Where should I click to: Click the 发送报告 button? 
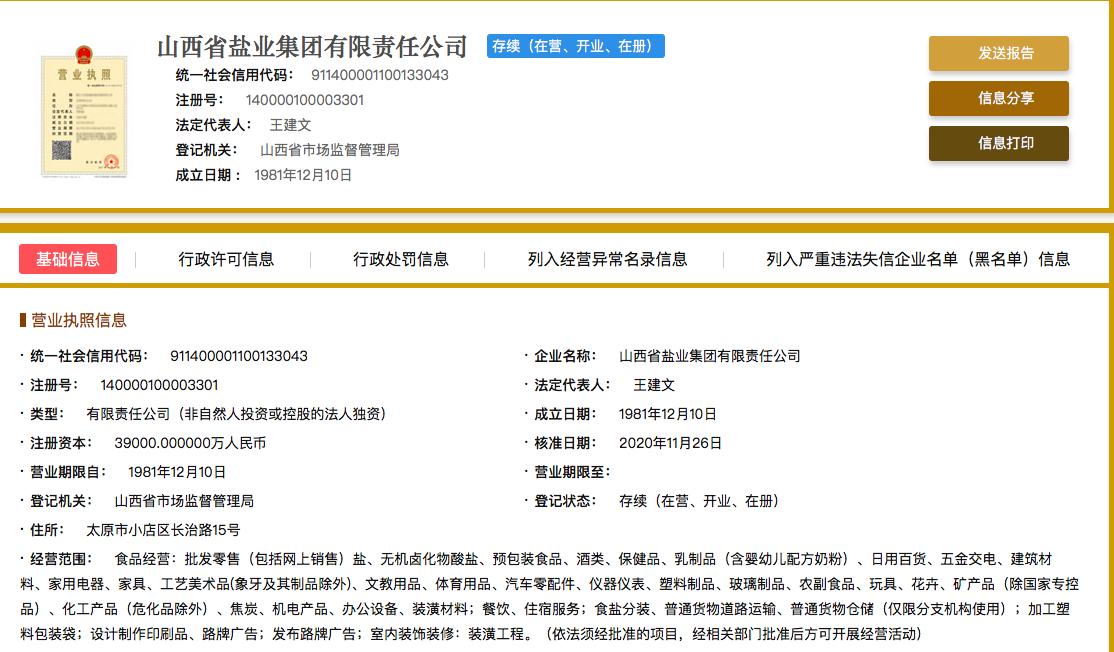(998, 53)
